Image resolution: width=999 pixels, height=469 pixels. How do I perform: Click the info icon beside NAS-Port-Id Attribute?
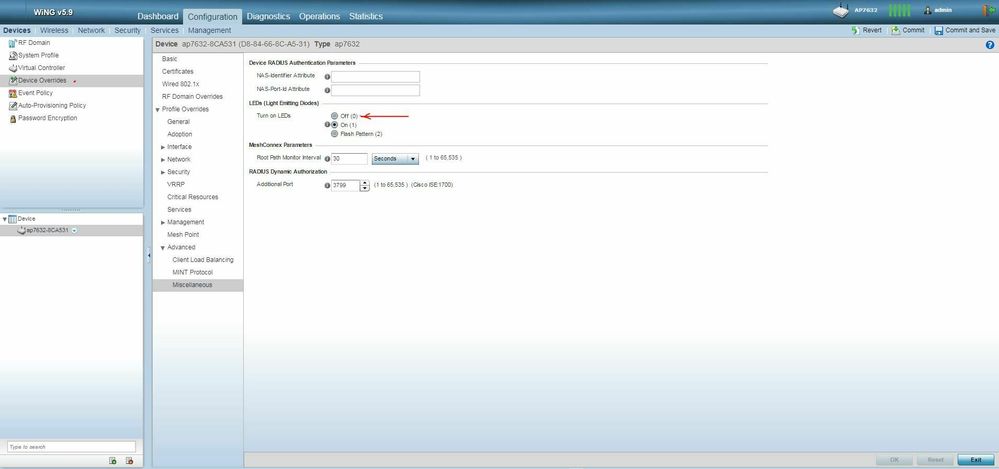pos(327,90)
